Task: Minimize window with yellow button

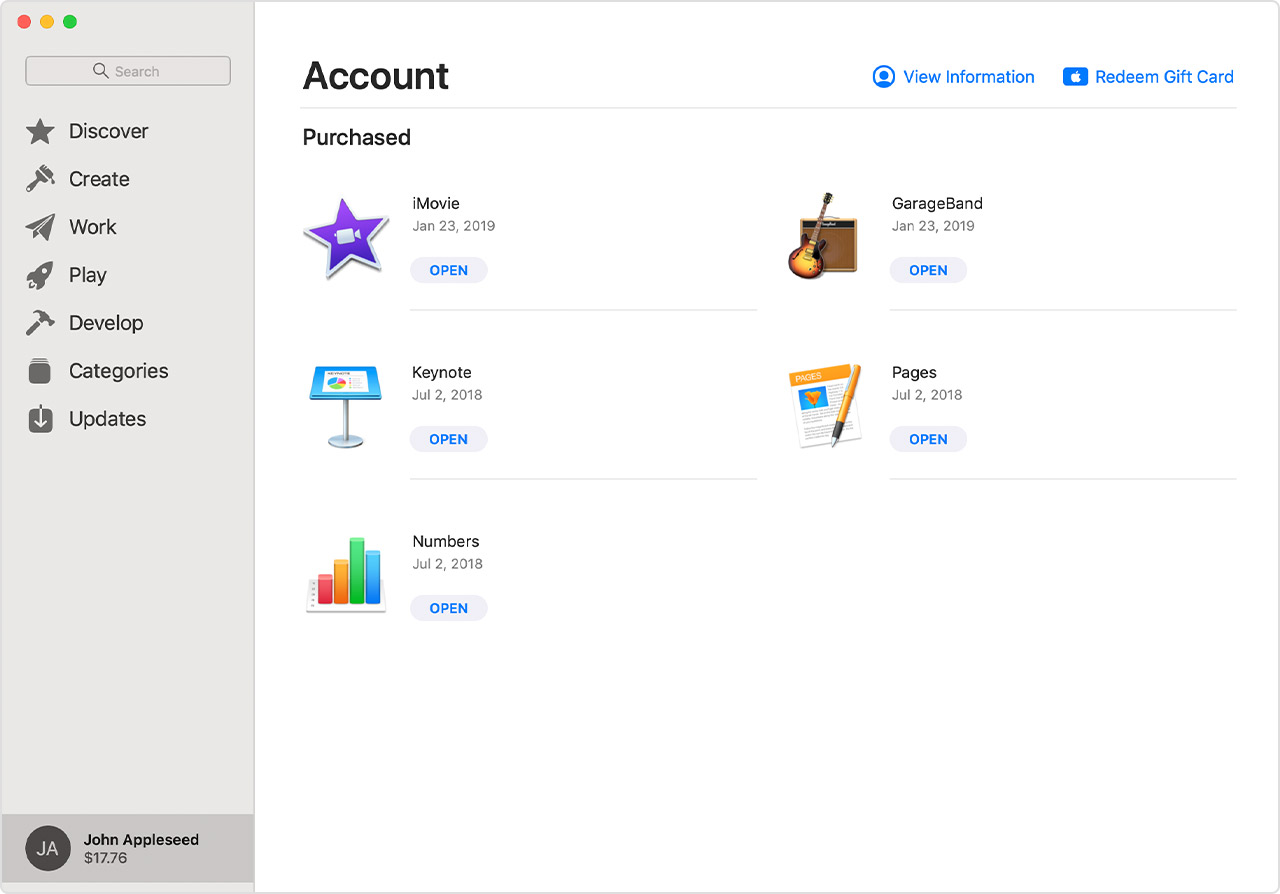Action: click(x=47, y=22)
